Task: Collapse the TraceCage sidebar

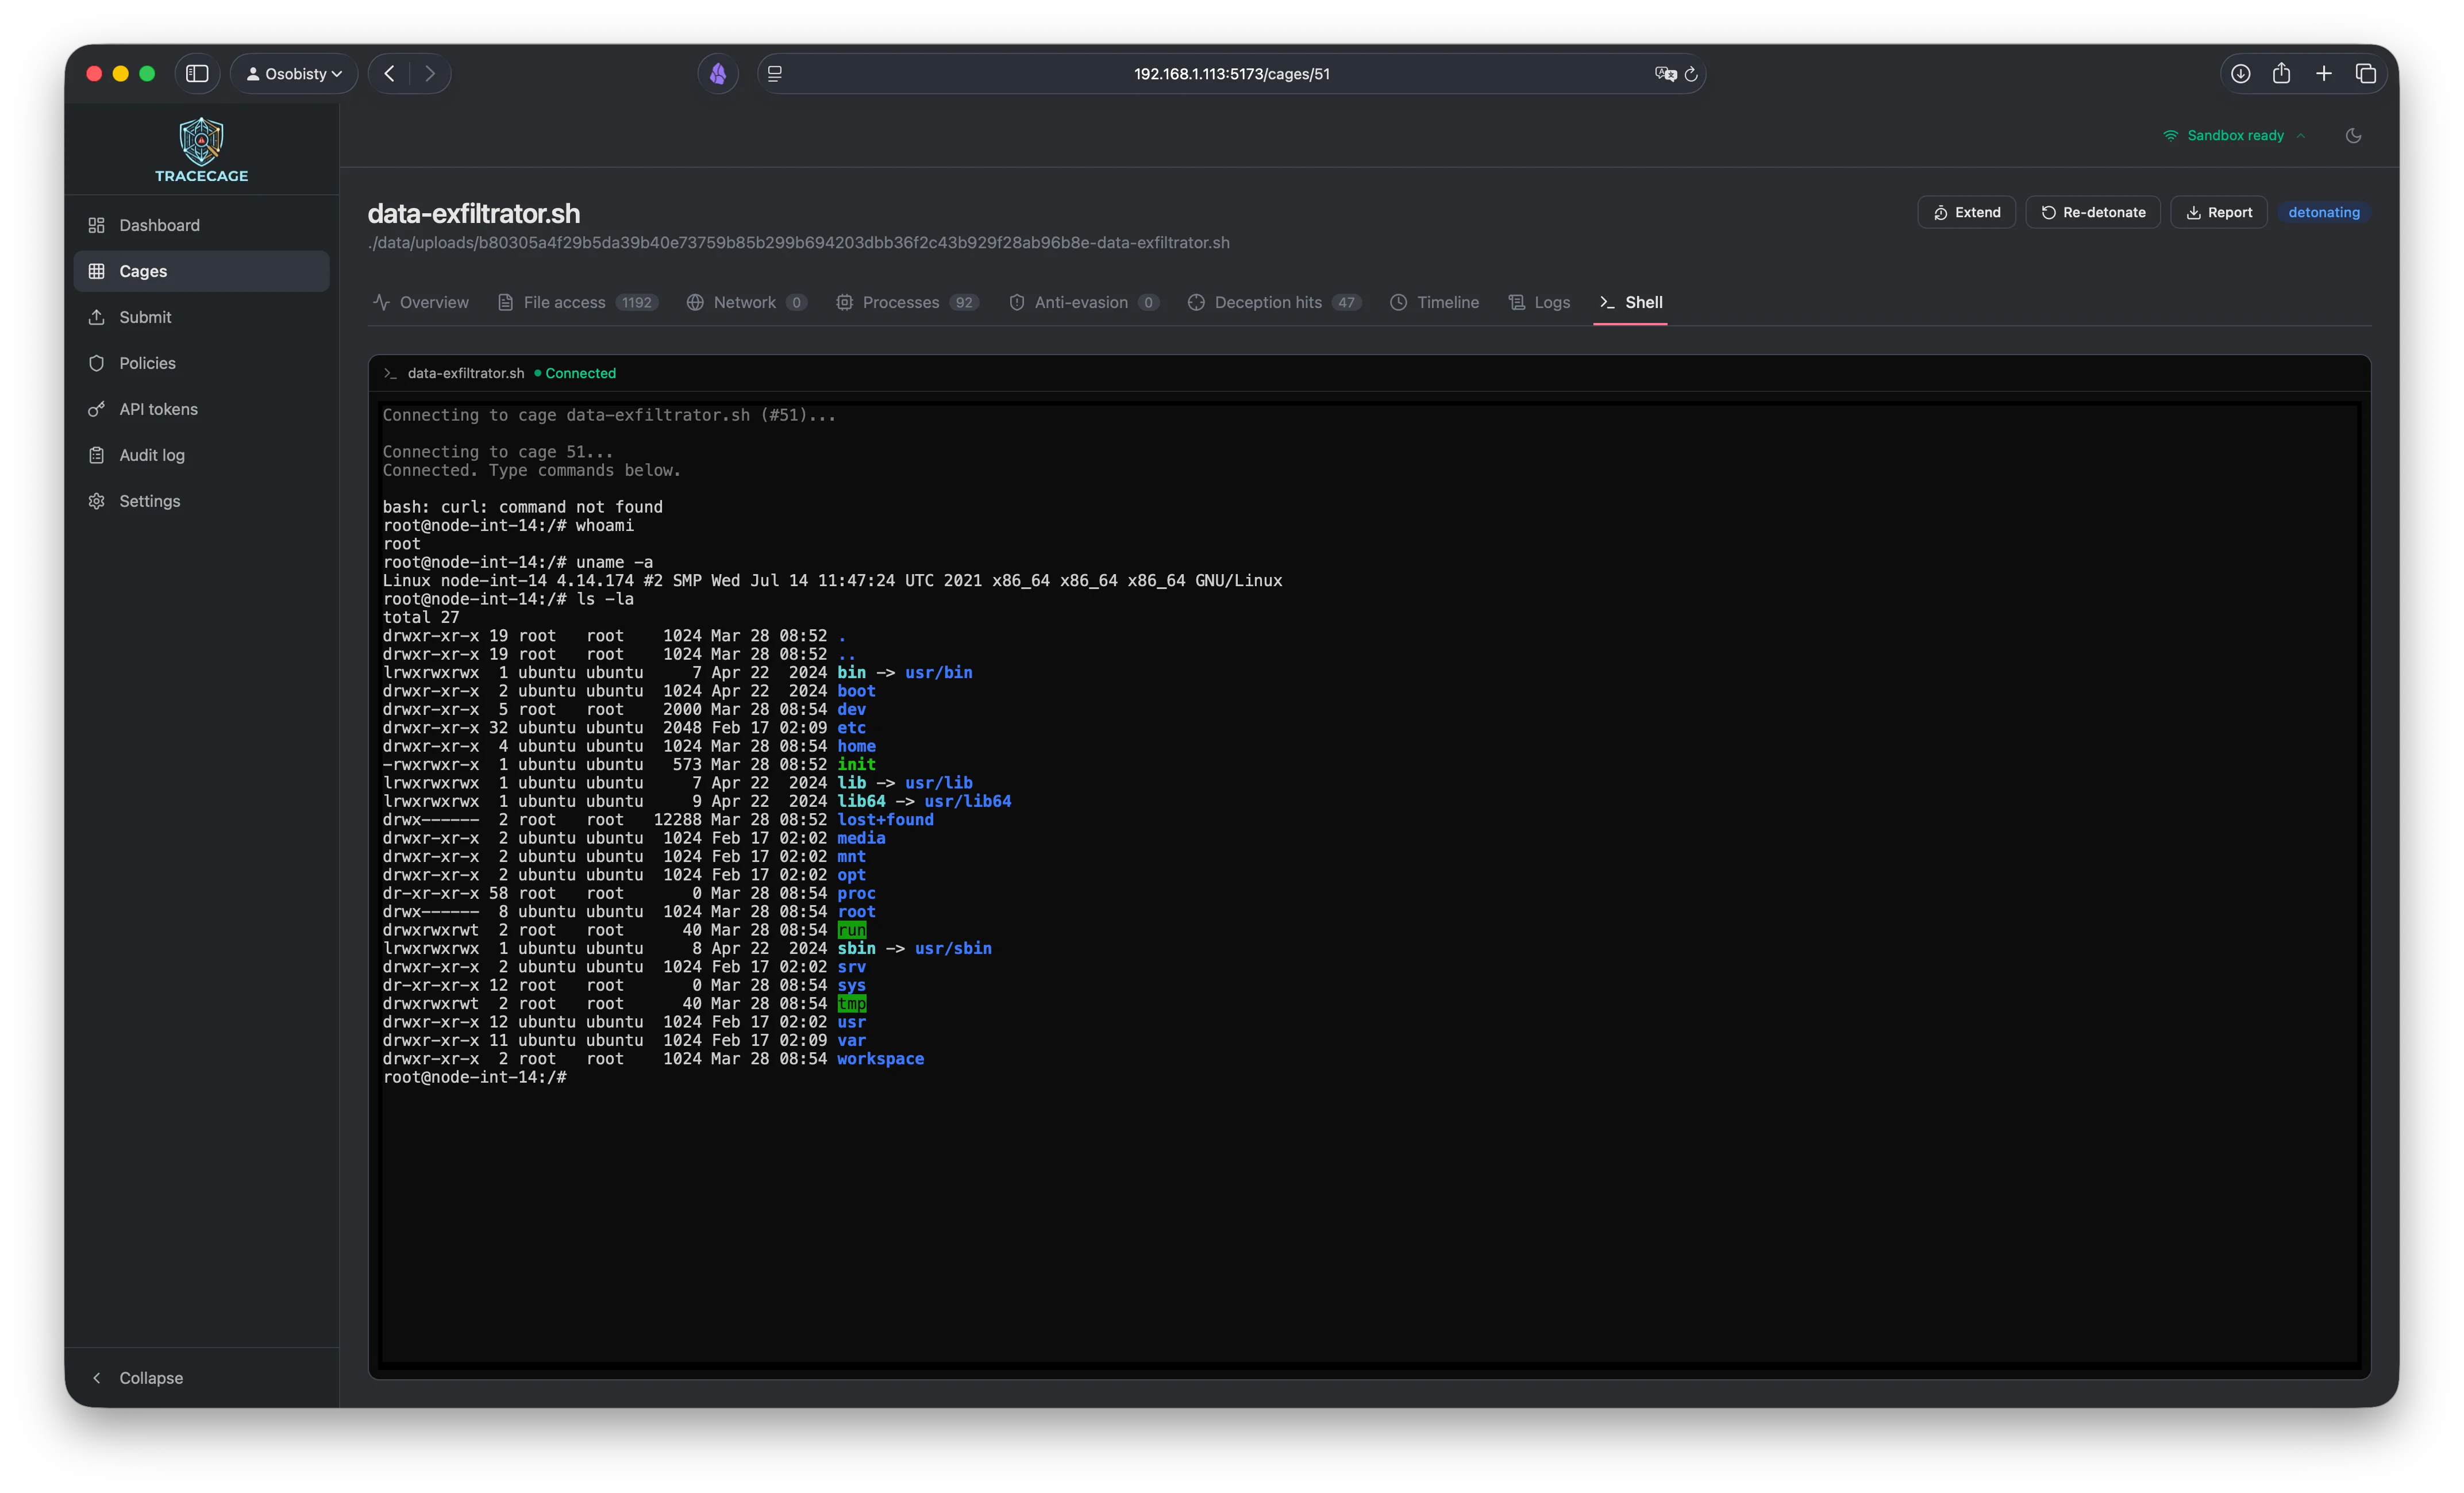Action: [138, 1377]
